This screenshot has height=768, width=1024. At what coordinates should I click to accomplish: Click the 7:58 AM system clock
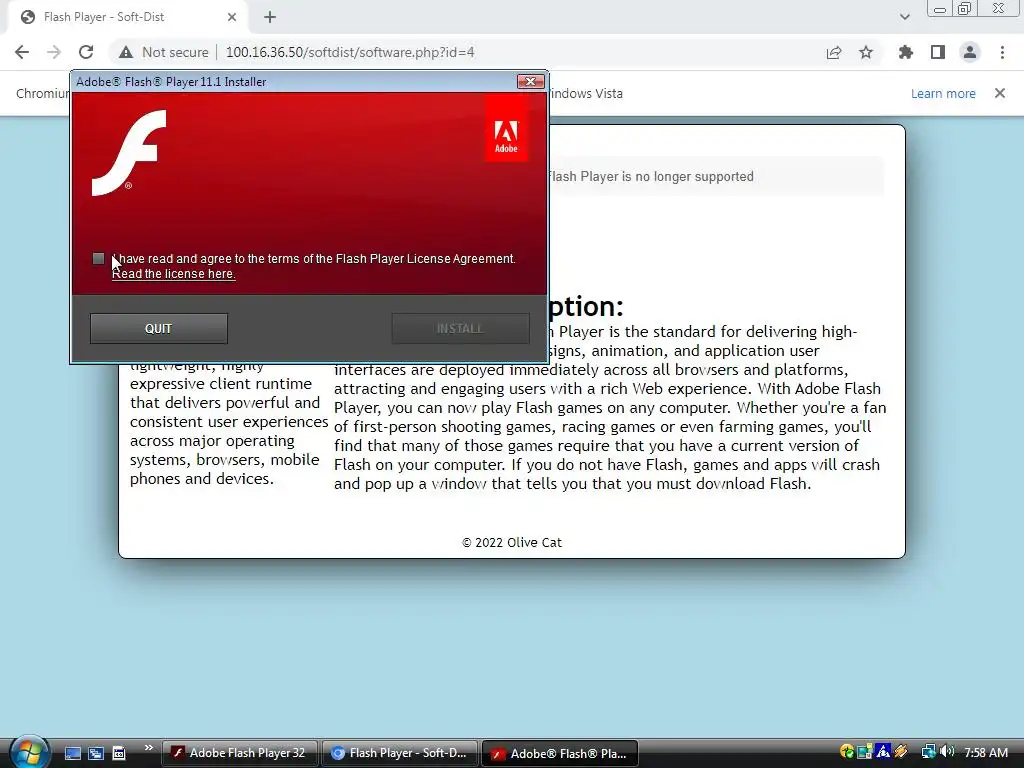(x=986, y=752)
